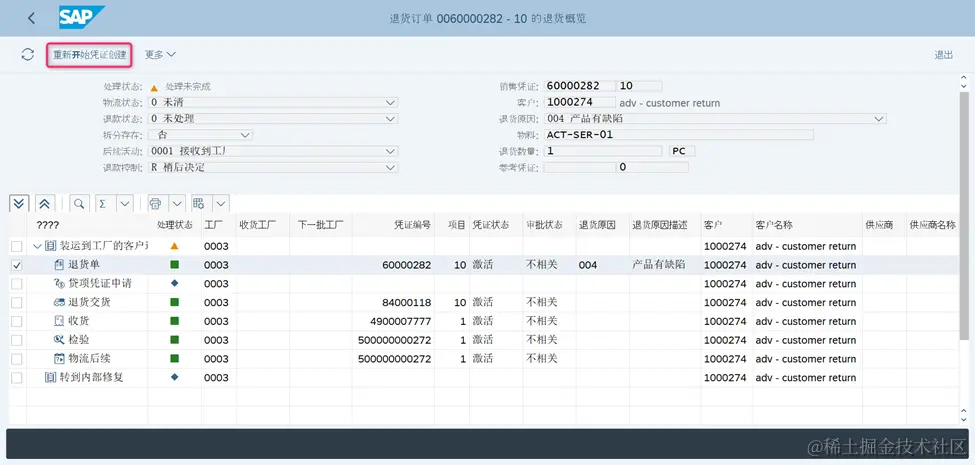Click 500000000272 in the 检验 row
This screenshot has height=465, width=975.
(x=395, y=340)
